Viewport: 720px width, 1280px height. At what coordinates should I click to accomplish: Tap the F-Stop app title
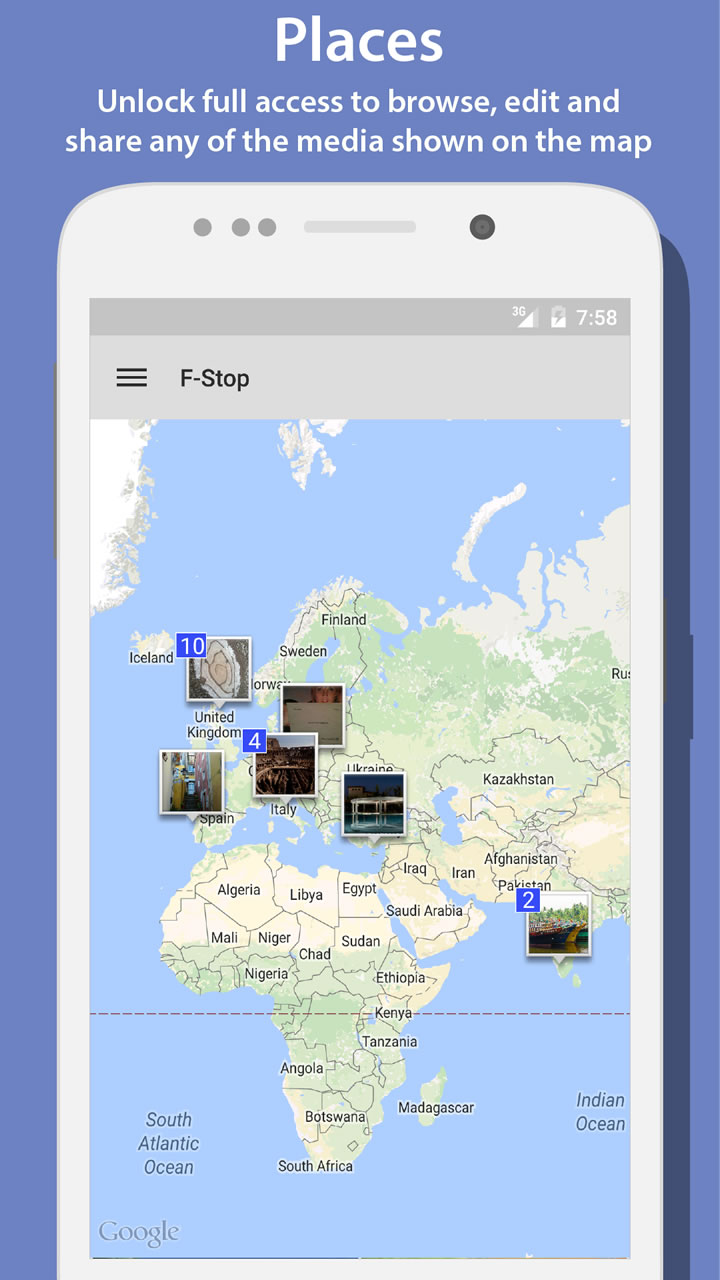(214, 379)
